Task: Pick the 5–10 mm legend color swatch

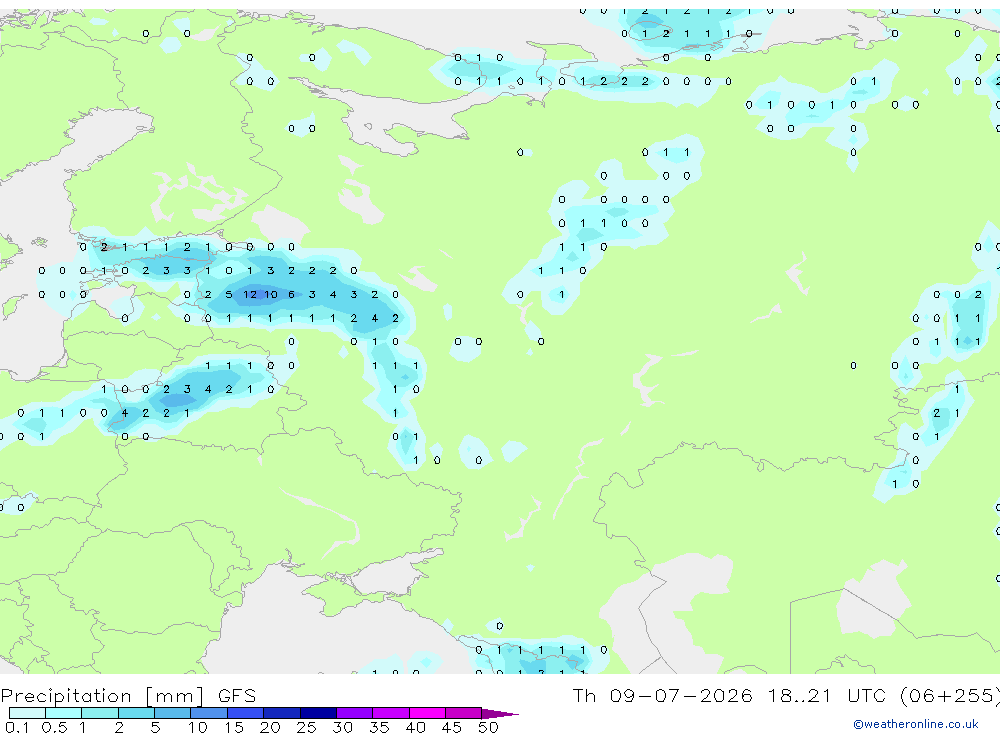Action: pyautogui.click(x=173, y=713)
